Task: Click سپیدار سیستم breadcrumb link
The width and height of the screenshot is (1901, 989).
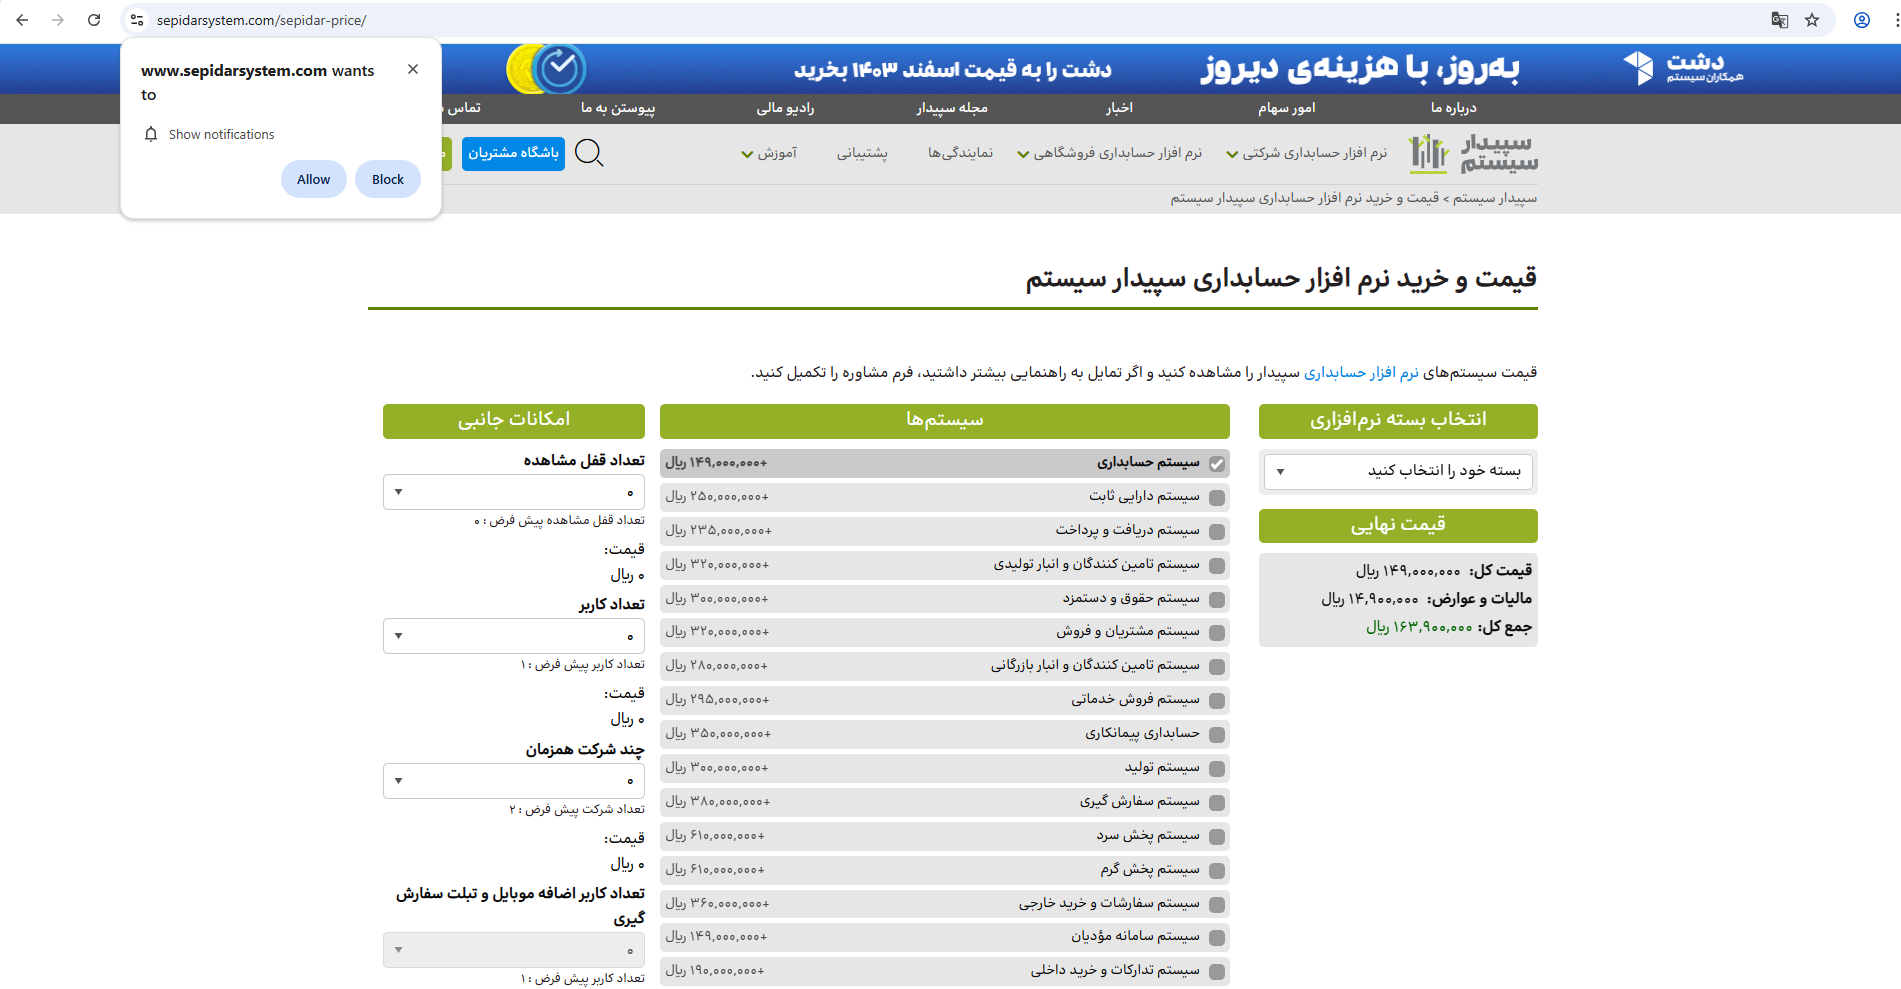Action: [1495, 198]
